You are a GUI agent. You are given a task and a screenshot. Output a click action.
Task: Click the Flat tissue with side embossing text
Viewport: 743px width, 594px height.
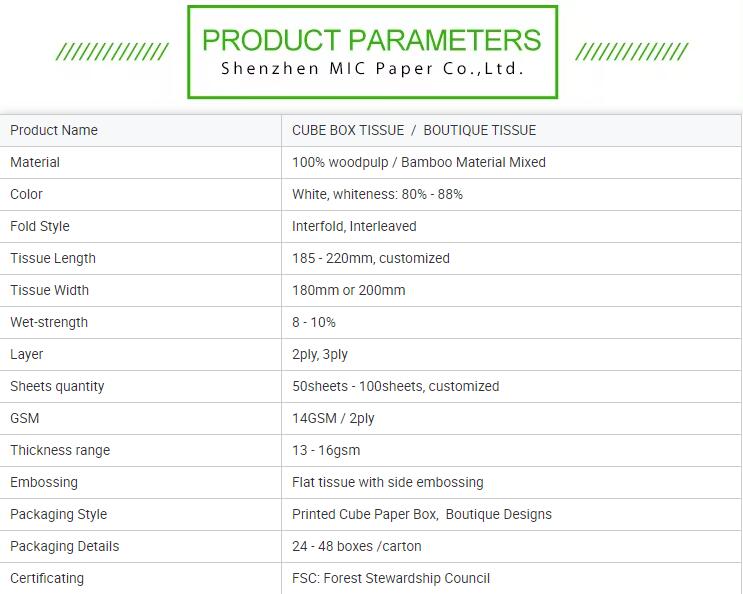pos(388,482)
